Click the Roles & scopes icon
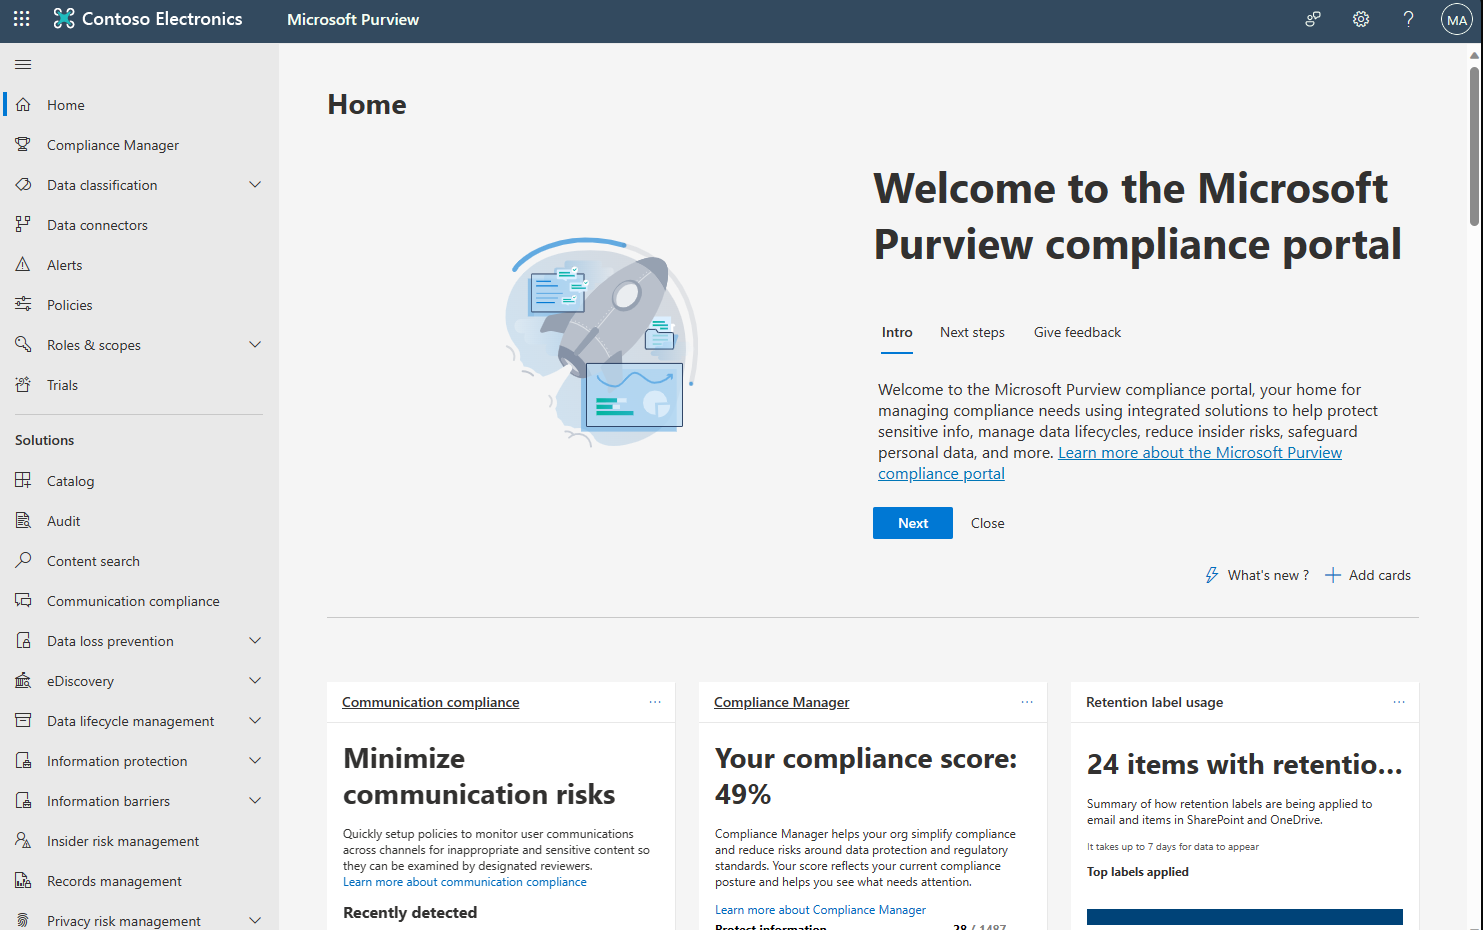The width and height of the screenshot is (1483, 930). [23, 345]
